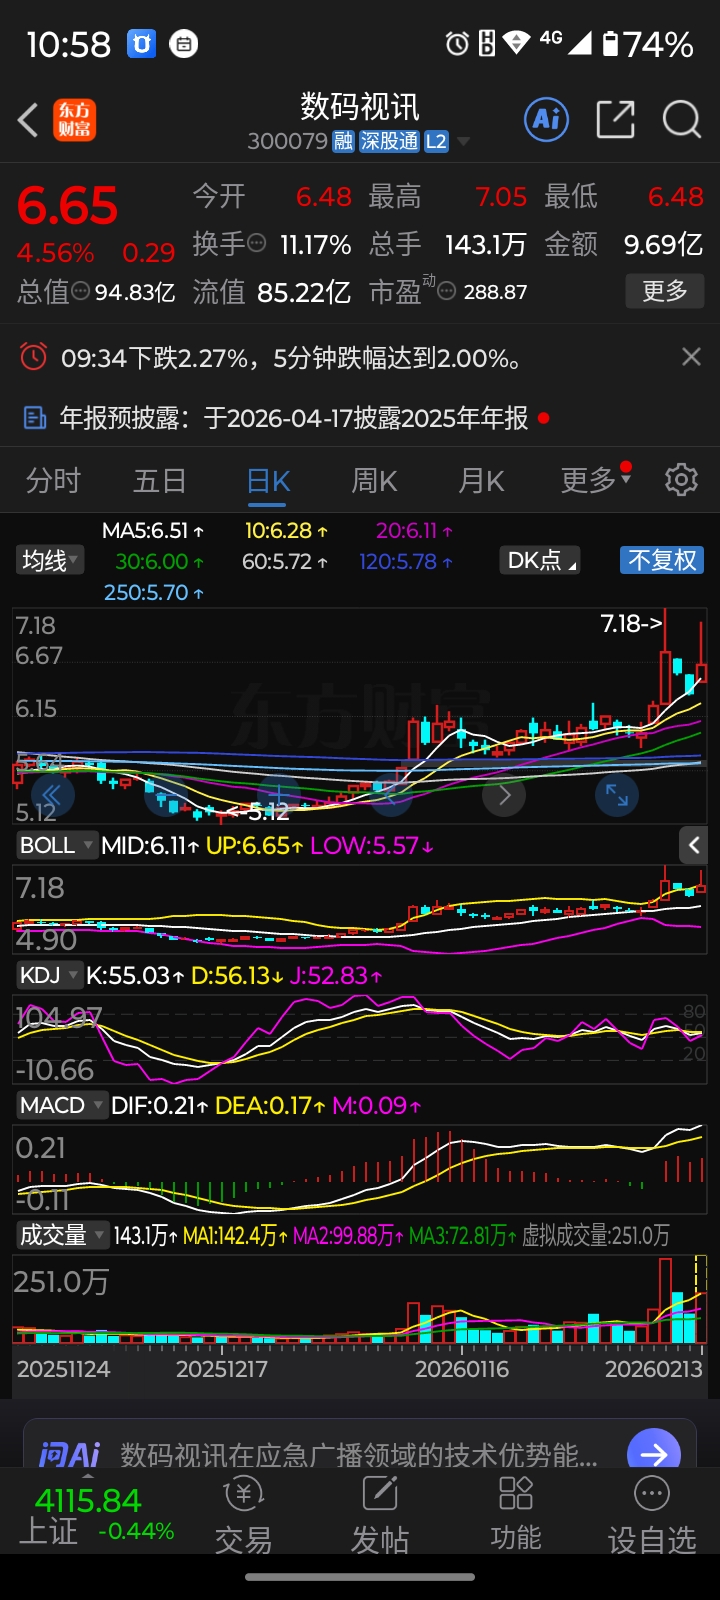Viewport: 720px width, 1600px height.
Task: Switch to the 周K tab
Action: (374, 481)
